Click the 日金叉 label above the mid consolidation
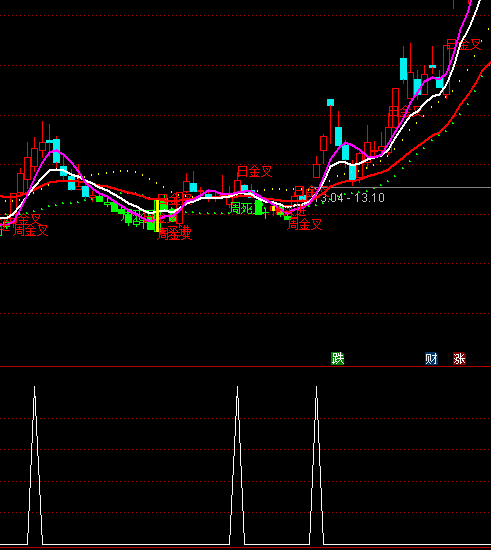This screenshot has width=491, height=550. click(x=255, y=172)
